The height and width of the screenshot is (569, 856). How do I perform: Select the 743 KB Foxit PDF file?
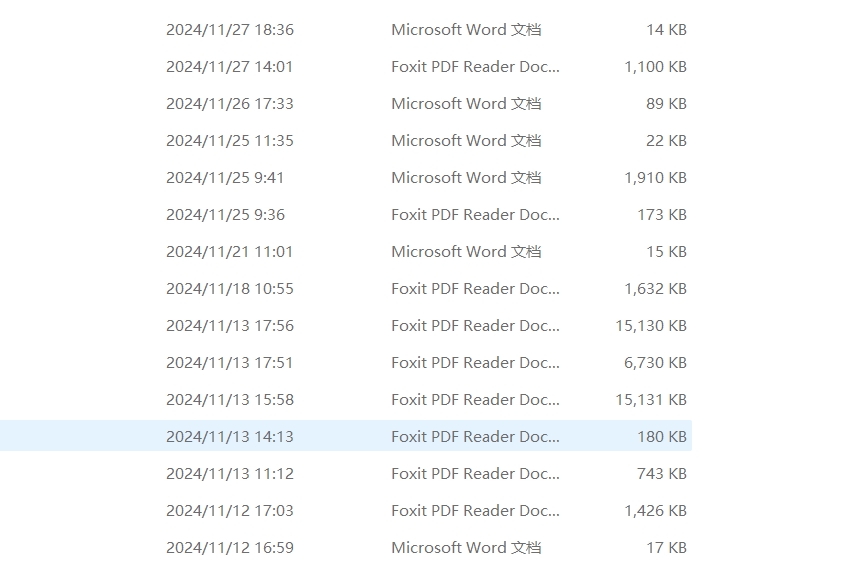[x=475, y=474]
